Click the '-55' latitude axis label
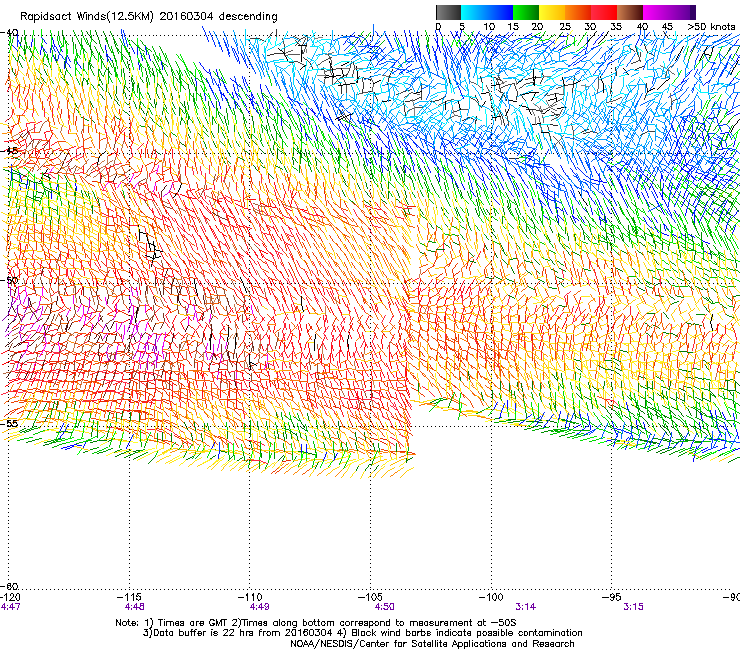Screen dimensions: 740x650 coord(9,423)
